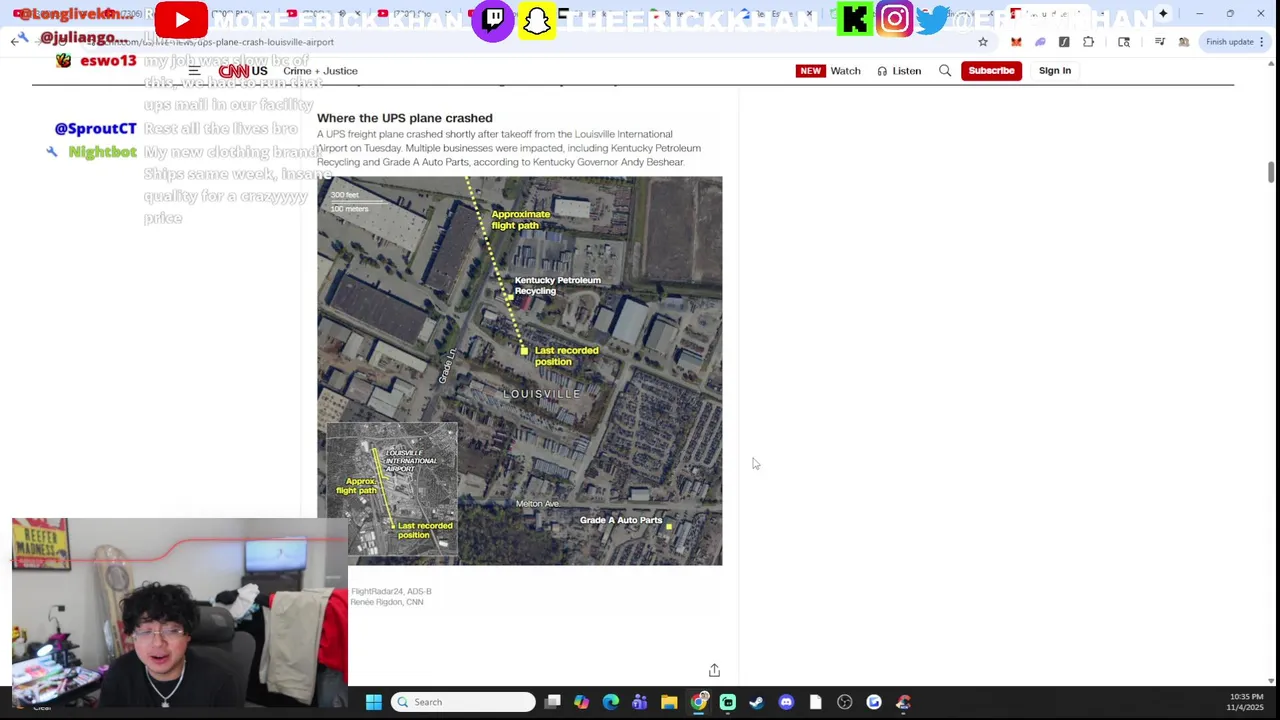This screenshot has height=720, width=1280.
Task: Open Microsoft Edge from the taskbar
Action: [x=610, y=702]
